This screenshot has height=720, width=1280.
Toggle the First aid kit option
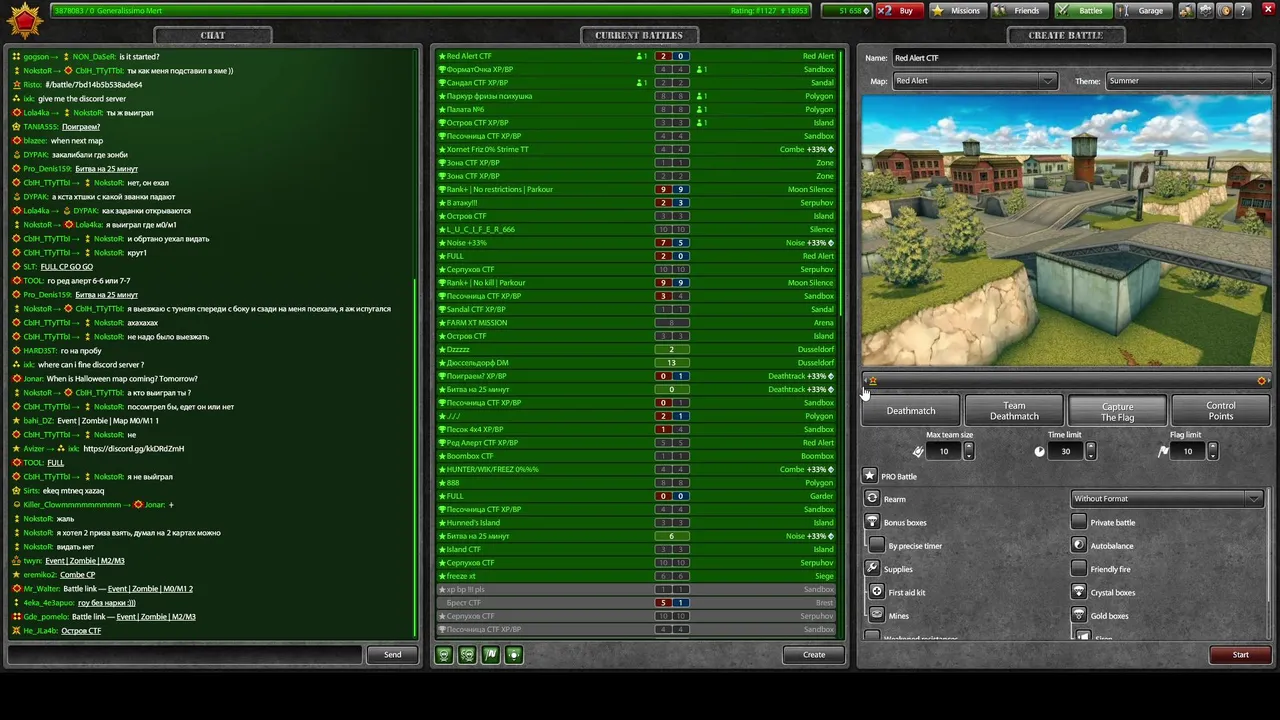point(877,592)
